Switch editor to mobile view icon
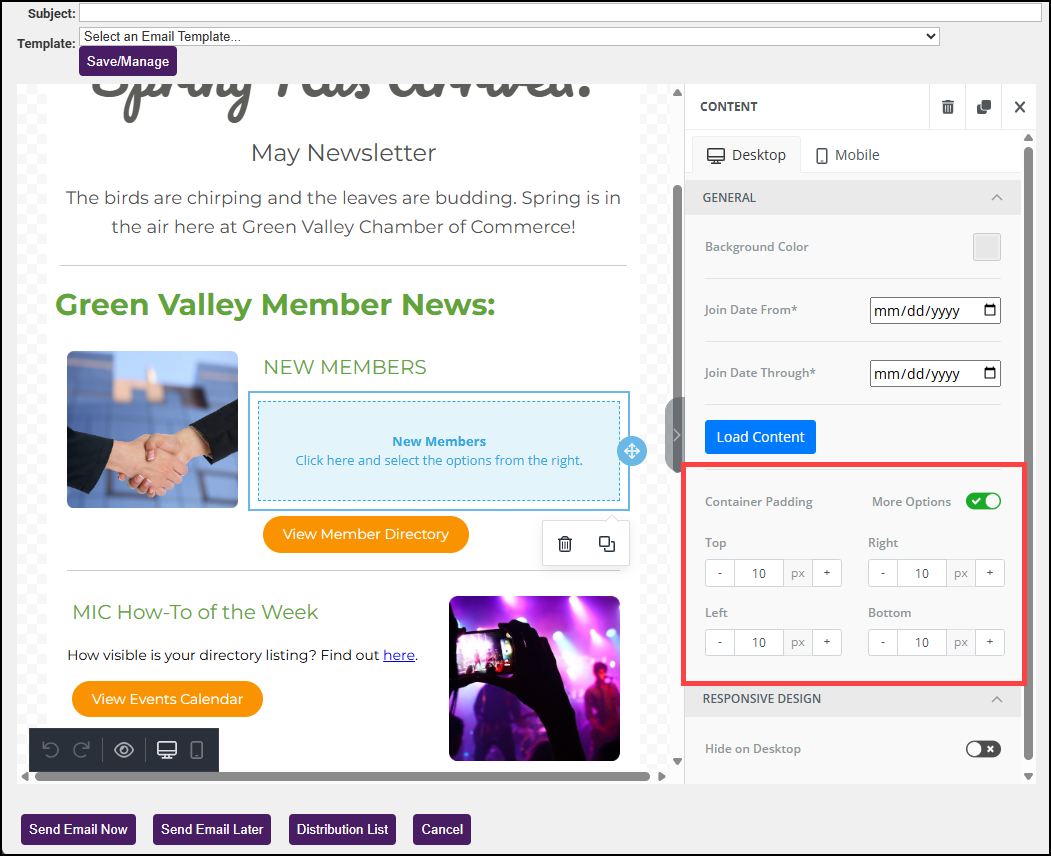1051x856 pixels. coord(196,749)
